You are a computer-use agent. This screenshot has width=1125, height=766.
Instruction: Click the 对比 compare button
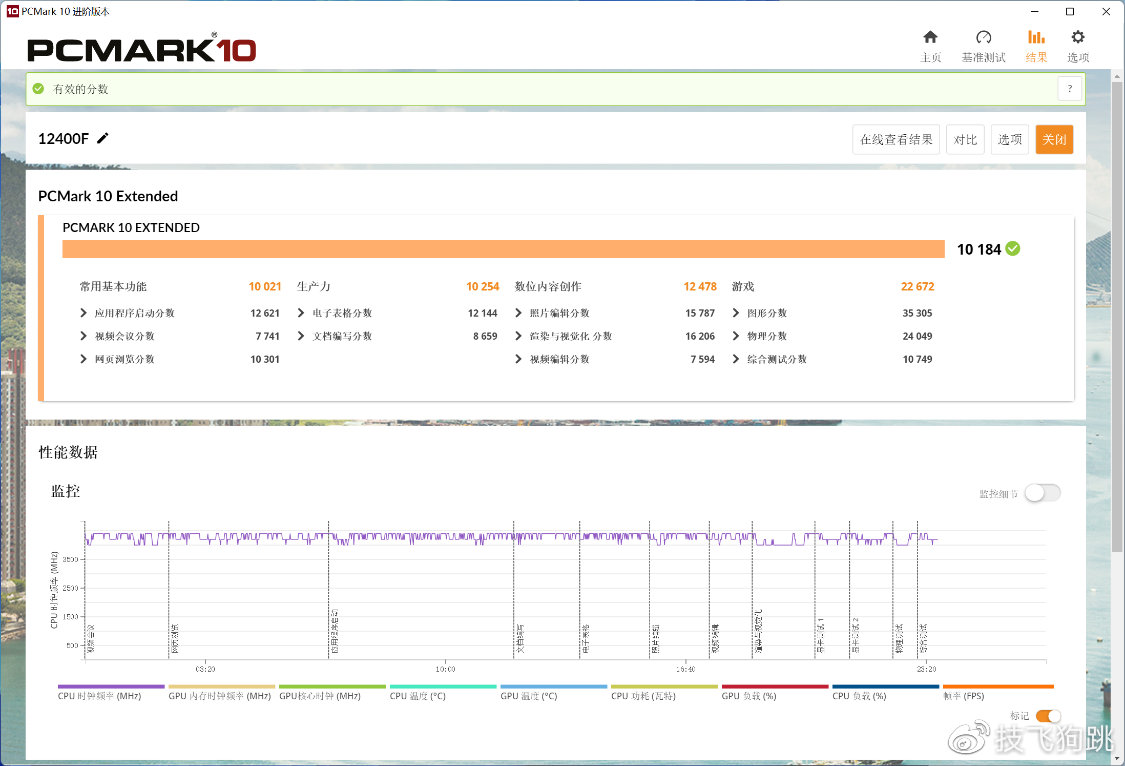coord(965,139)
